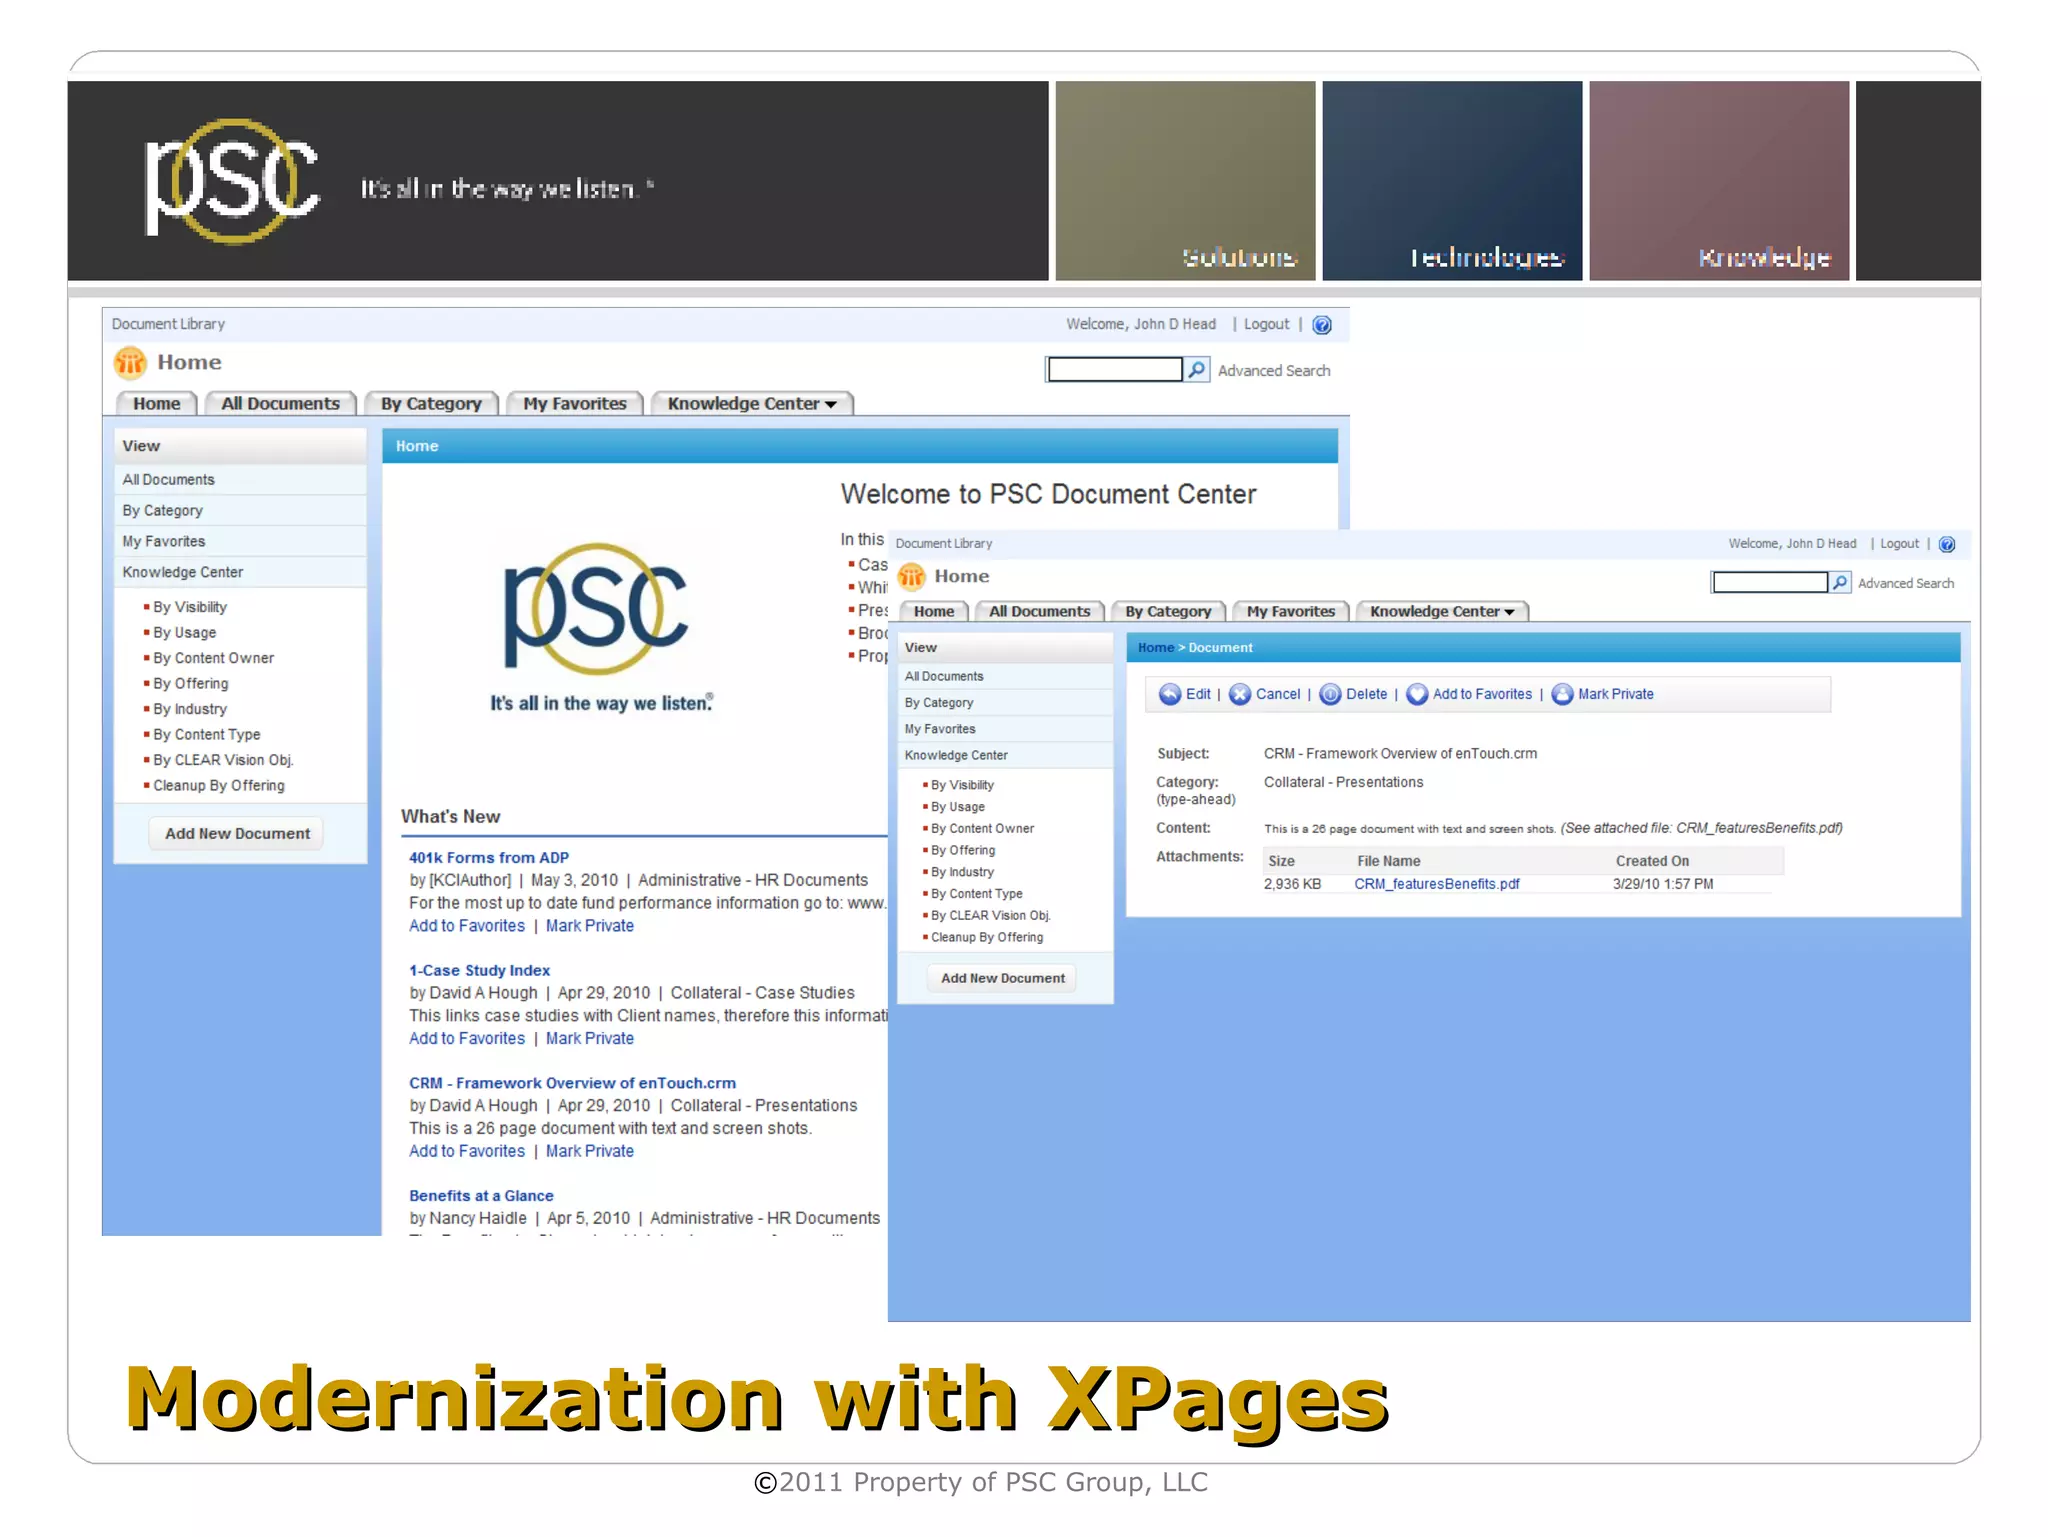
Task: Select Knowledge Center in back window sidebar
Action: pyautogui.click(x=240, y=573)
